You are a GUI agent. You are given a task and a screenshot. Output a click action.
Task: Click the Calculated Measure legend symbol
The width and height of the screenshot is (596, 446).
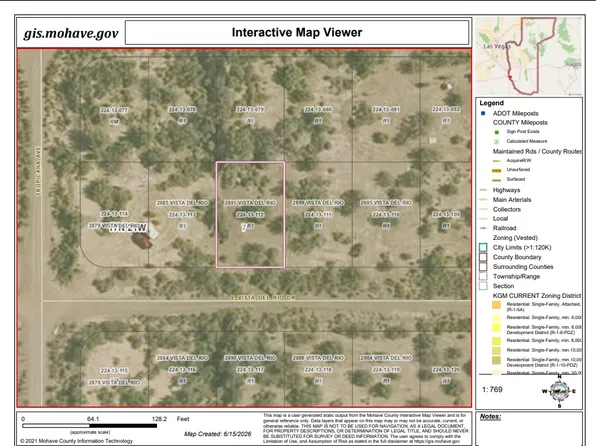496,141
